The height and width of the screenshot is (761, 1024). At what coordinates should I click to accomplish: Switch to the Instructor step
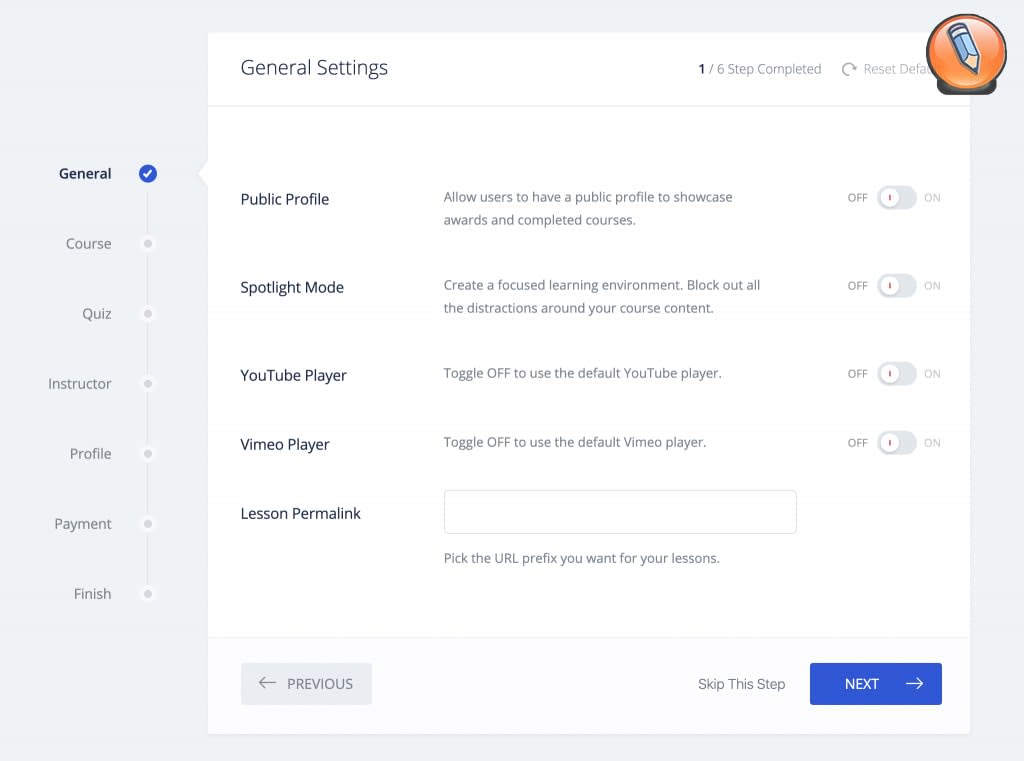80,384
